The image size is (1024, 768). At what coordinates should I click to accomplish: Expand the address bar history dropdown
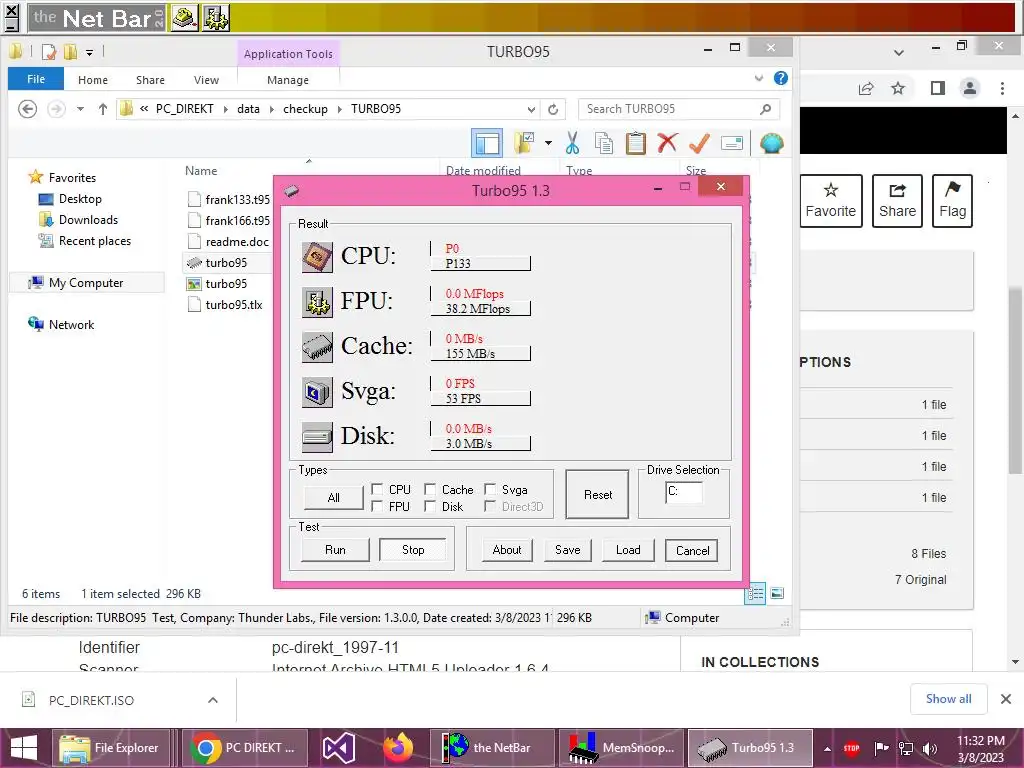532,109
